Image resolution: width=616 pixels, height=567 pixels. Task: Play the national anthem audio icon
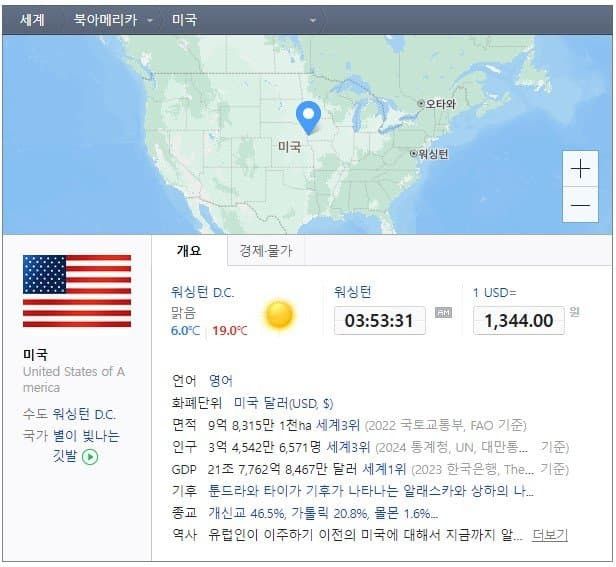pos(90,456)
